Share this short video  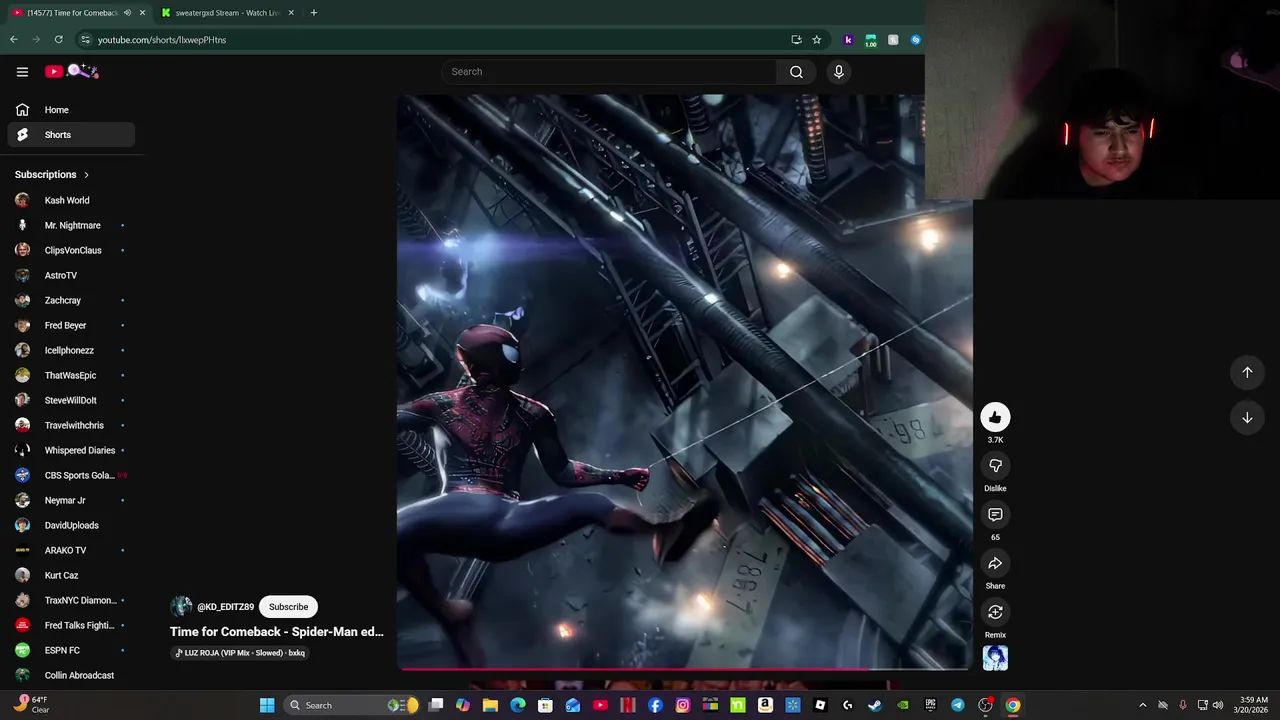[995, 564]
